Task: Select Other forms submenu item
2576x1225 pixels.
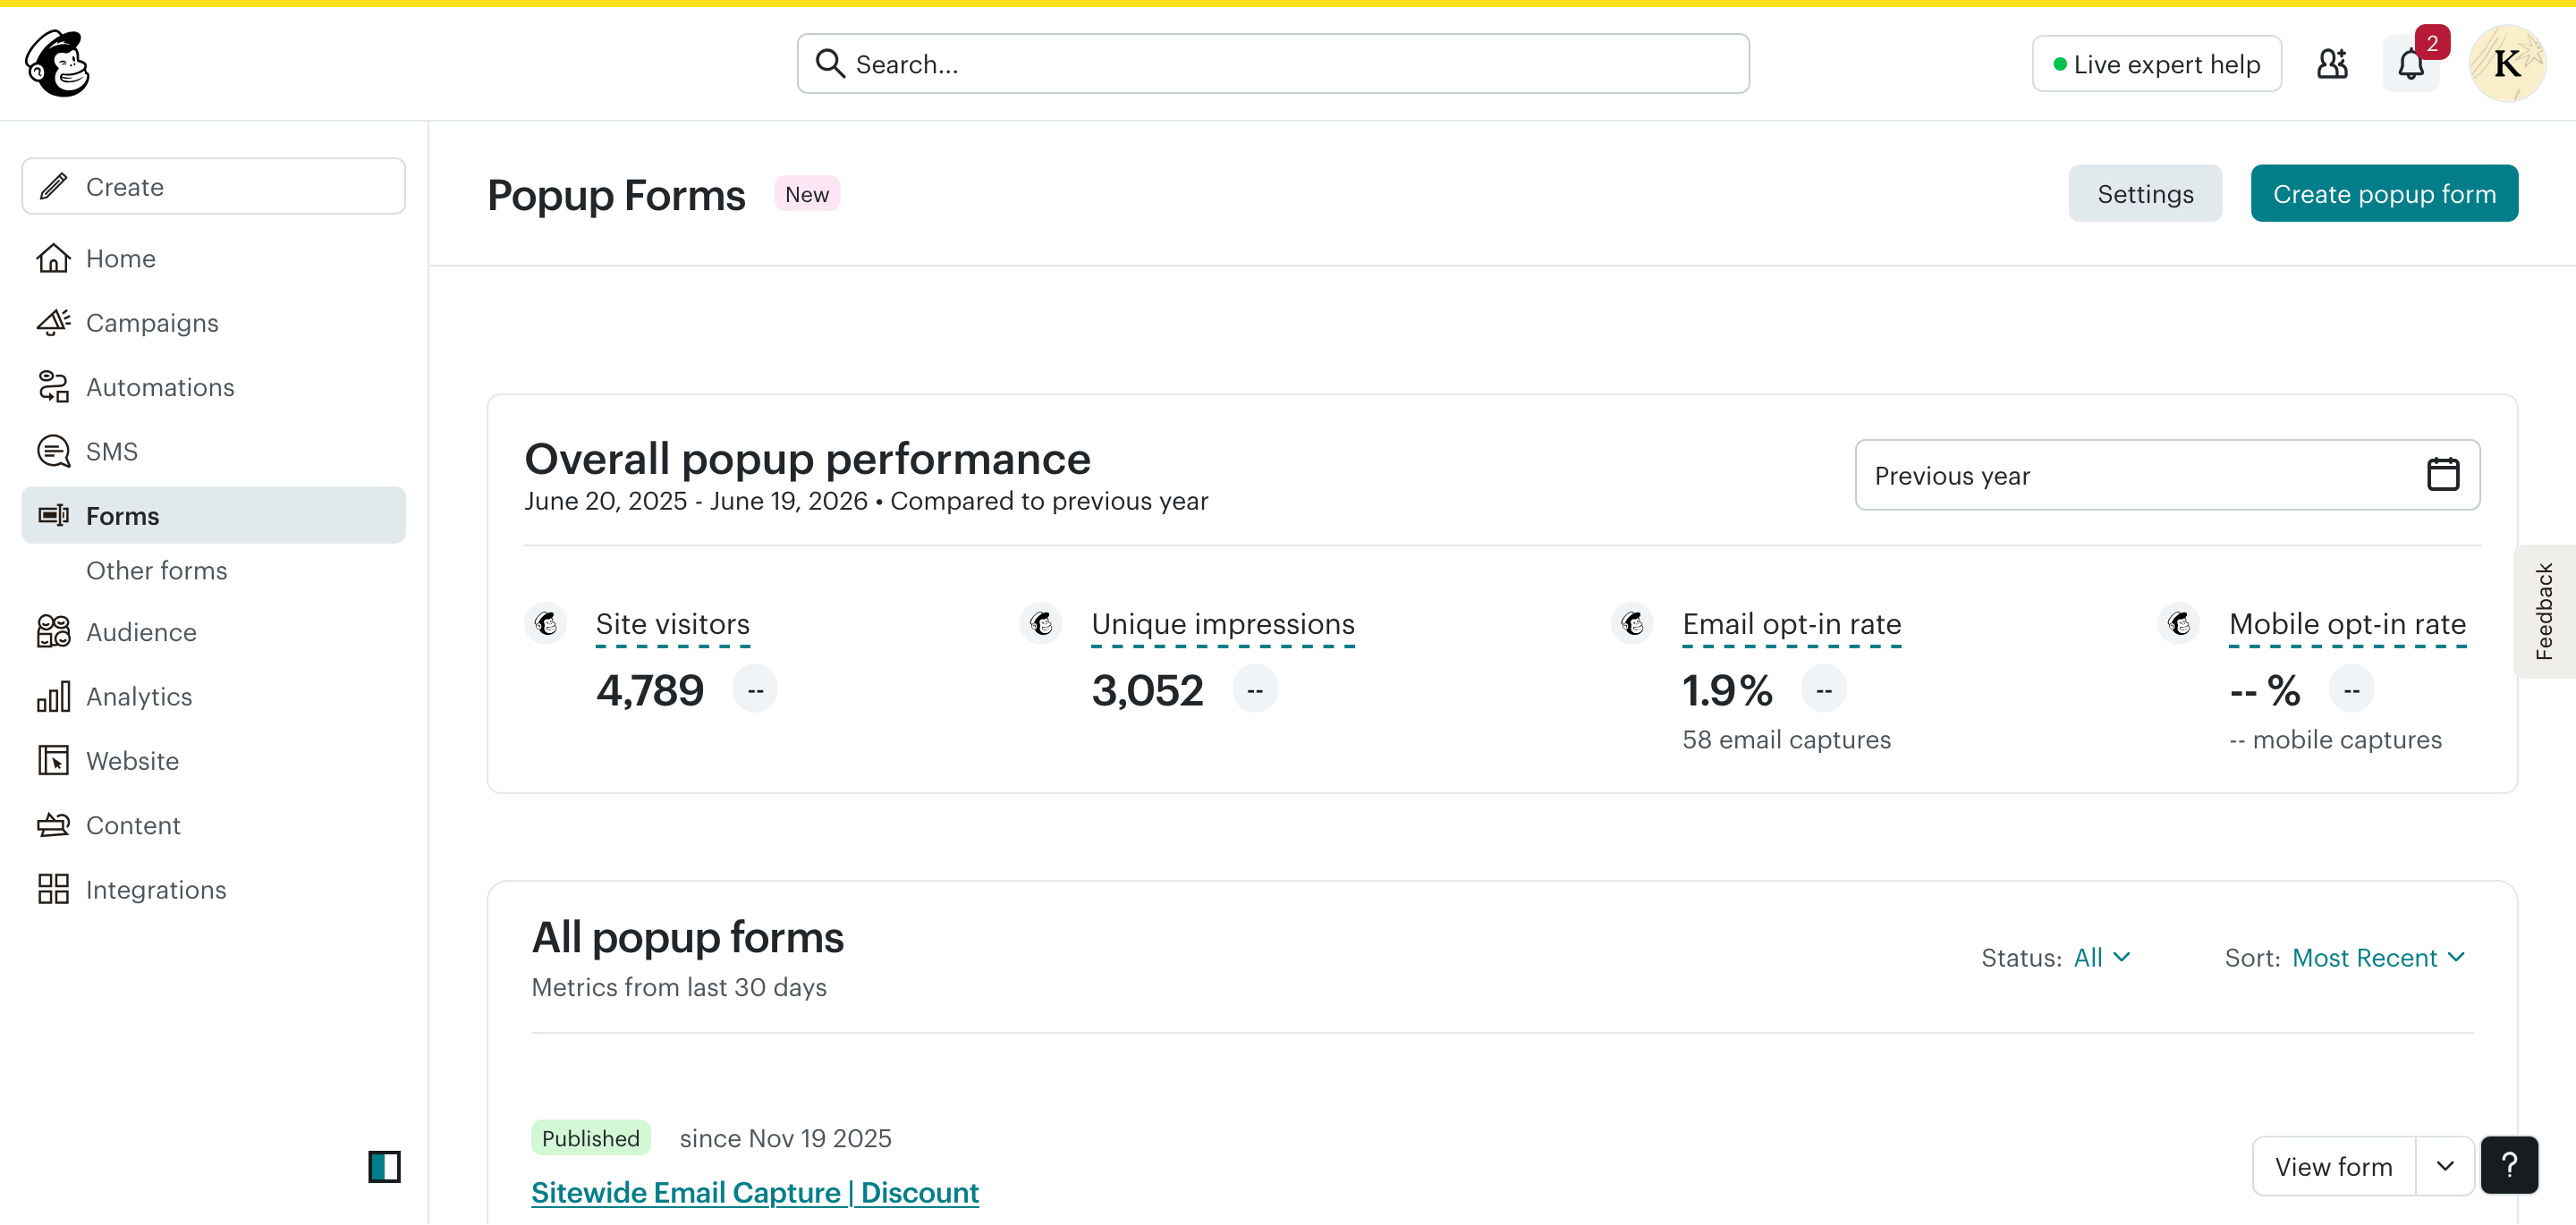Action: click(157, 570)
